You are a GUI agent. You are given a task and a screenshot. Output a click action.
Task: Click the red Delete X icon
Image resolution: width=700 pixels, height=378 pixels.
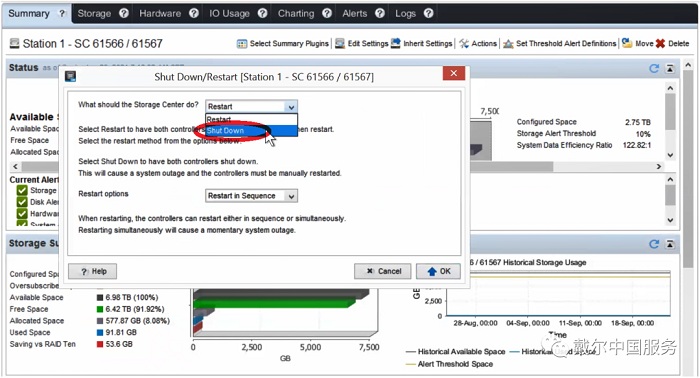[660, 43]
